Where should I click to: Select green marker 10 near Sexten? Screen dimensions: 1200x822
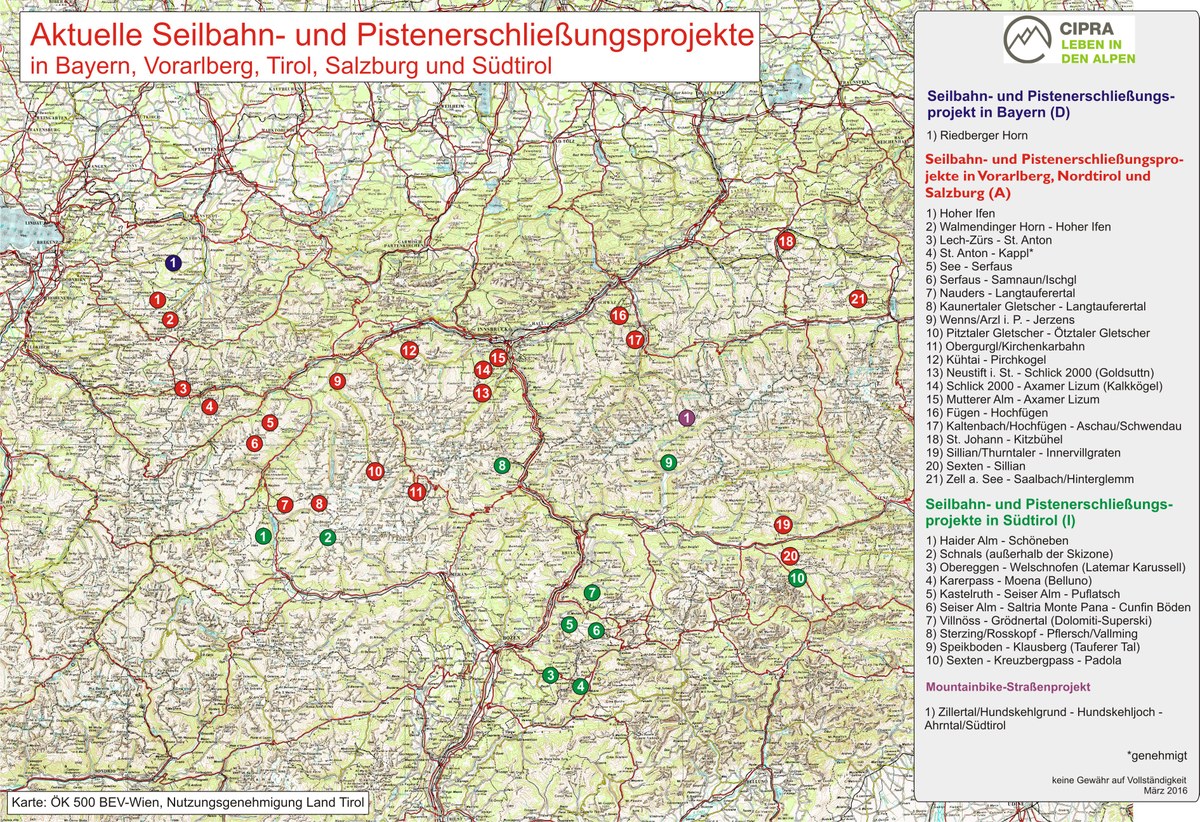click(797, 577)
